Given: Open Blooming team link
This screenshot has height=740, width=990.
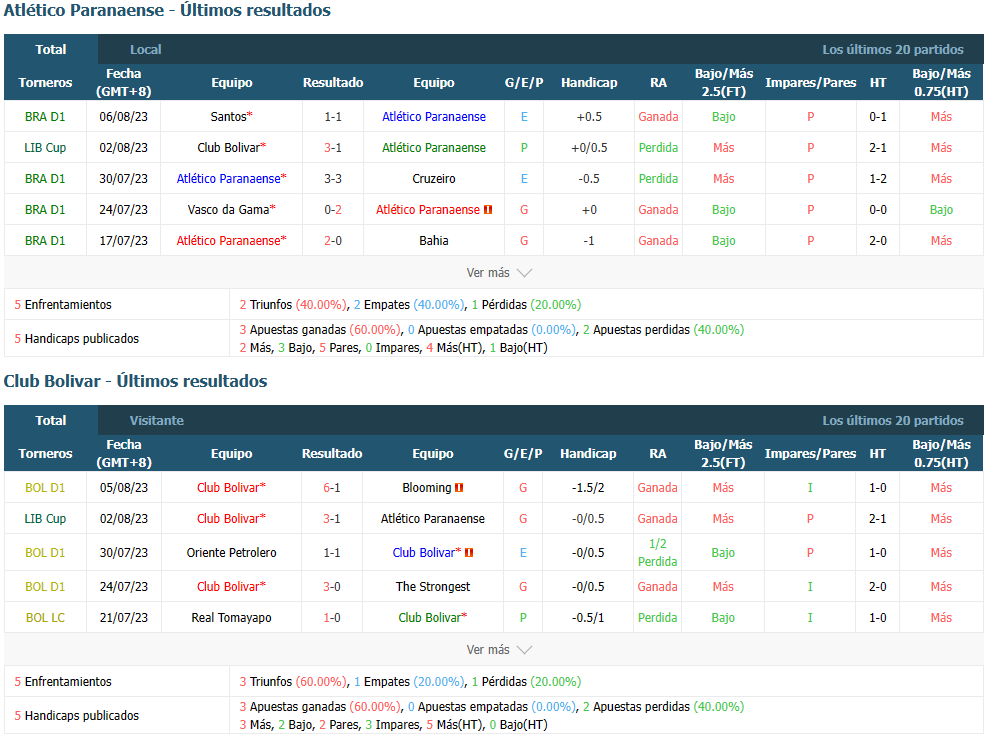Looking at the screenshot, I should click(x=427, y=487).
